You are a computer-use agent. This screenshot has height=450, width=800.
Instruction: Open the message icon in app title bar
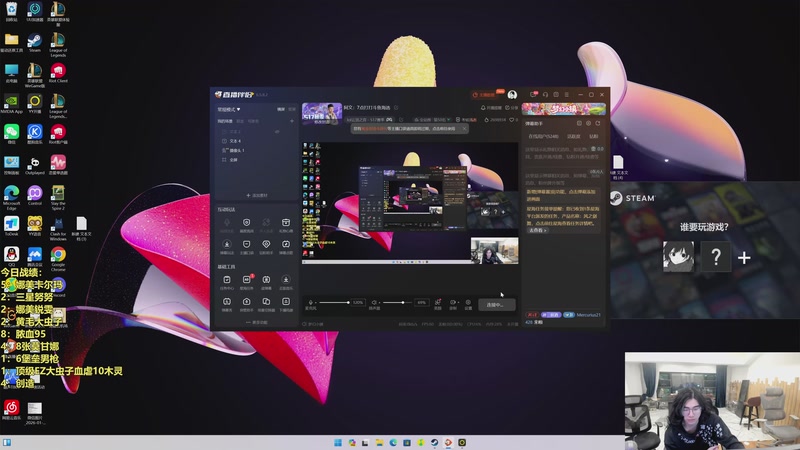coord(533,94)
